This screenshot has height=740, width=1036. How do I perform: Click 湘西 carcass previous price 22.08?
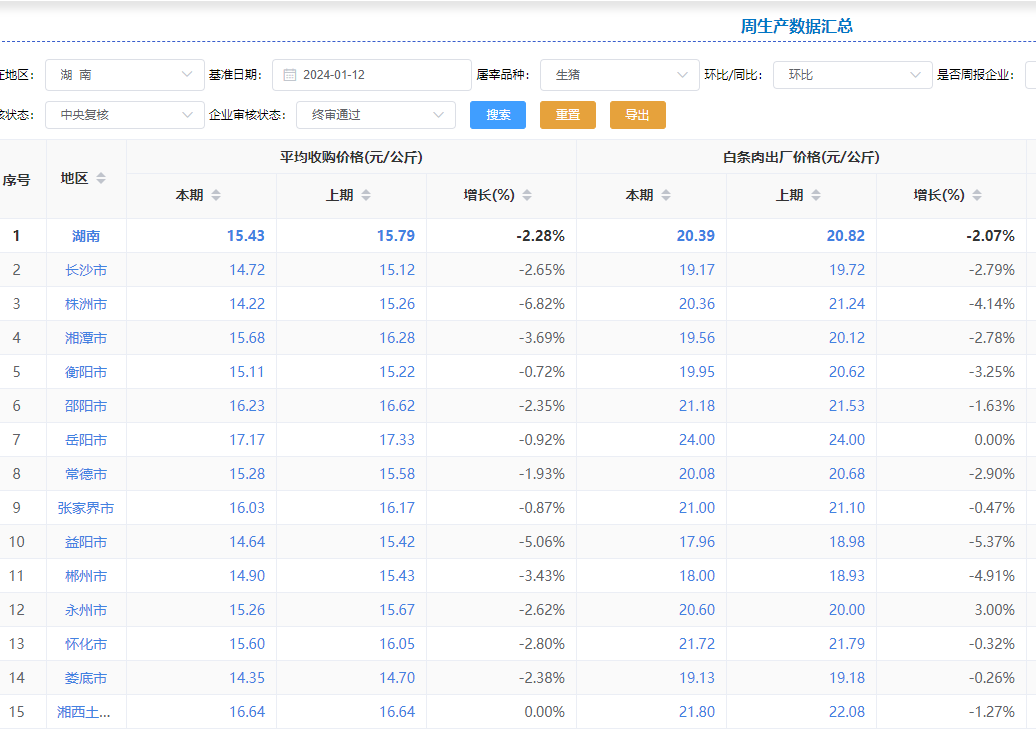(847, 712)
